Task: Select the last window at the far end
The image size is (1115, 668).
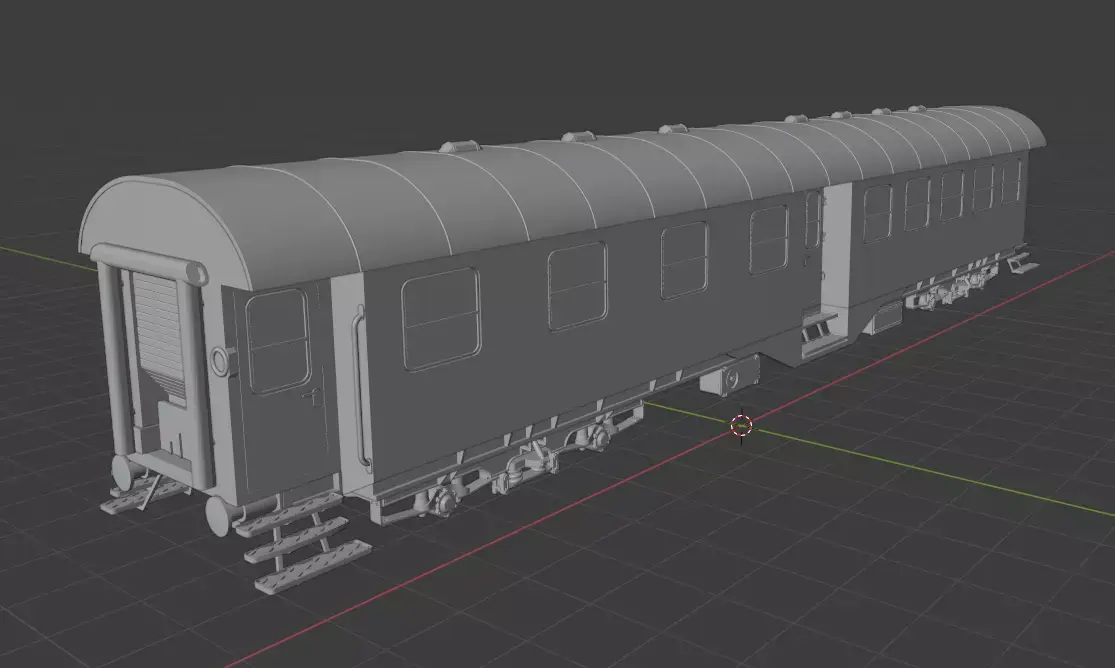Action: 1011,182
